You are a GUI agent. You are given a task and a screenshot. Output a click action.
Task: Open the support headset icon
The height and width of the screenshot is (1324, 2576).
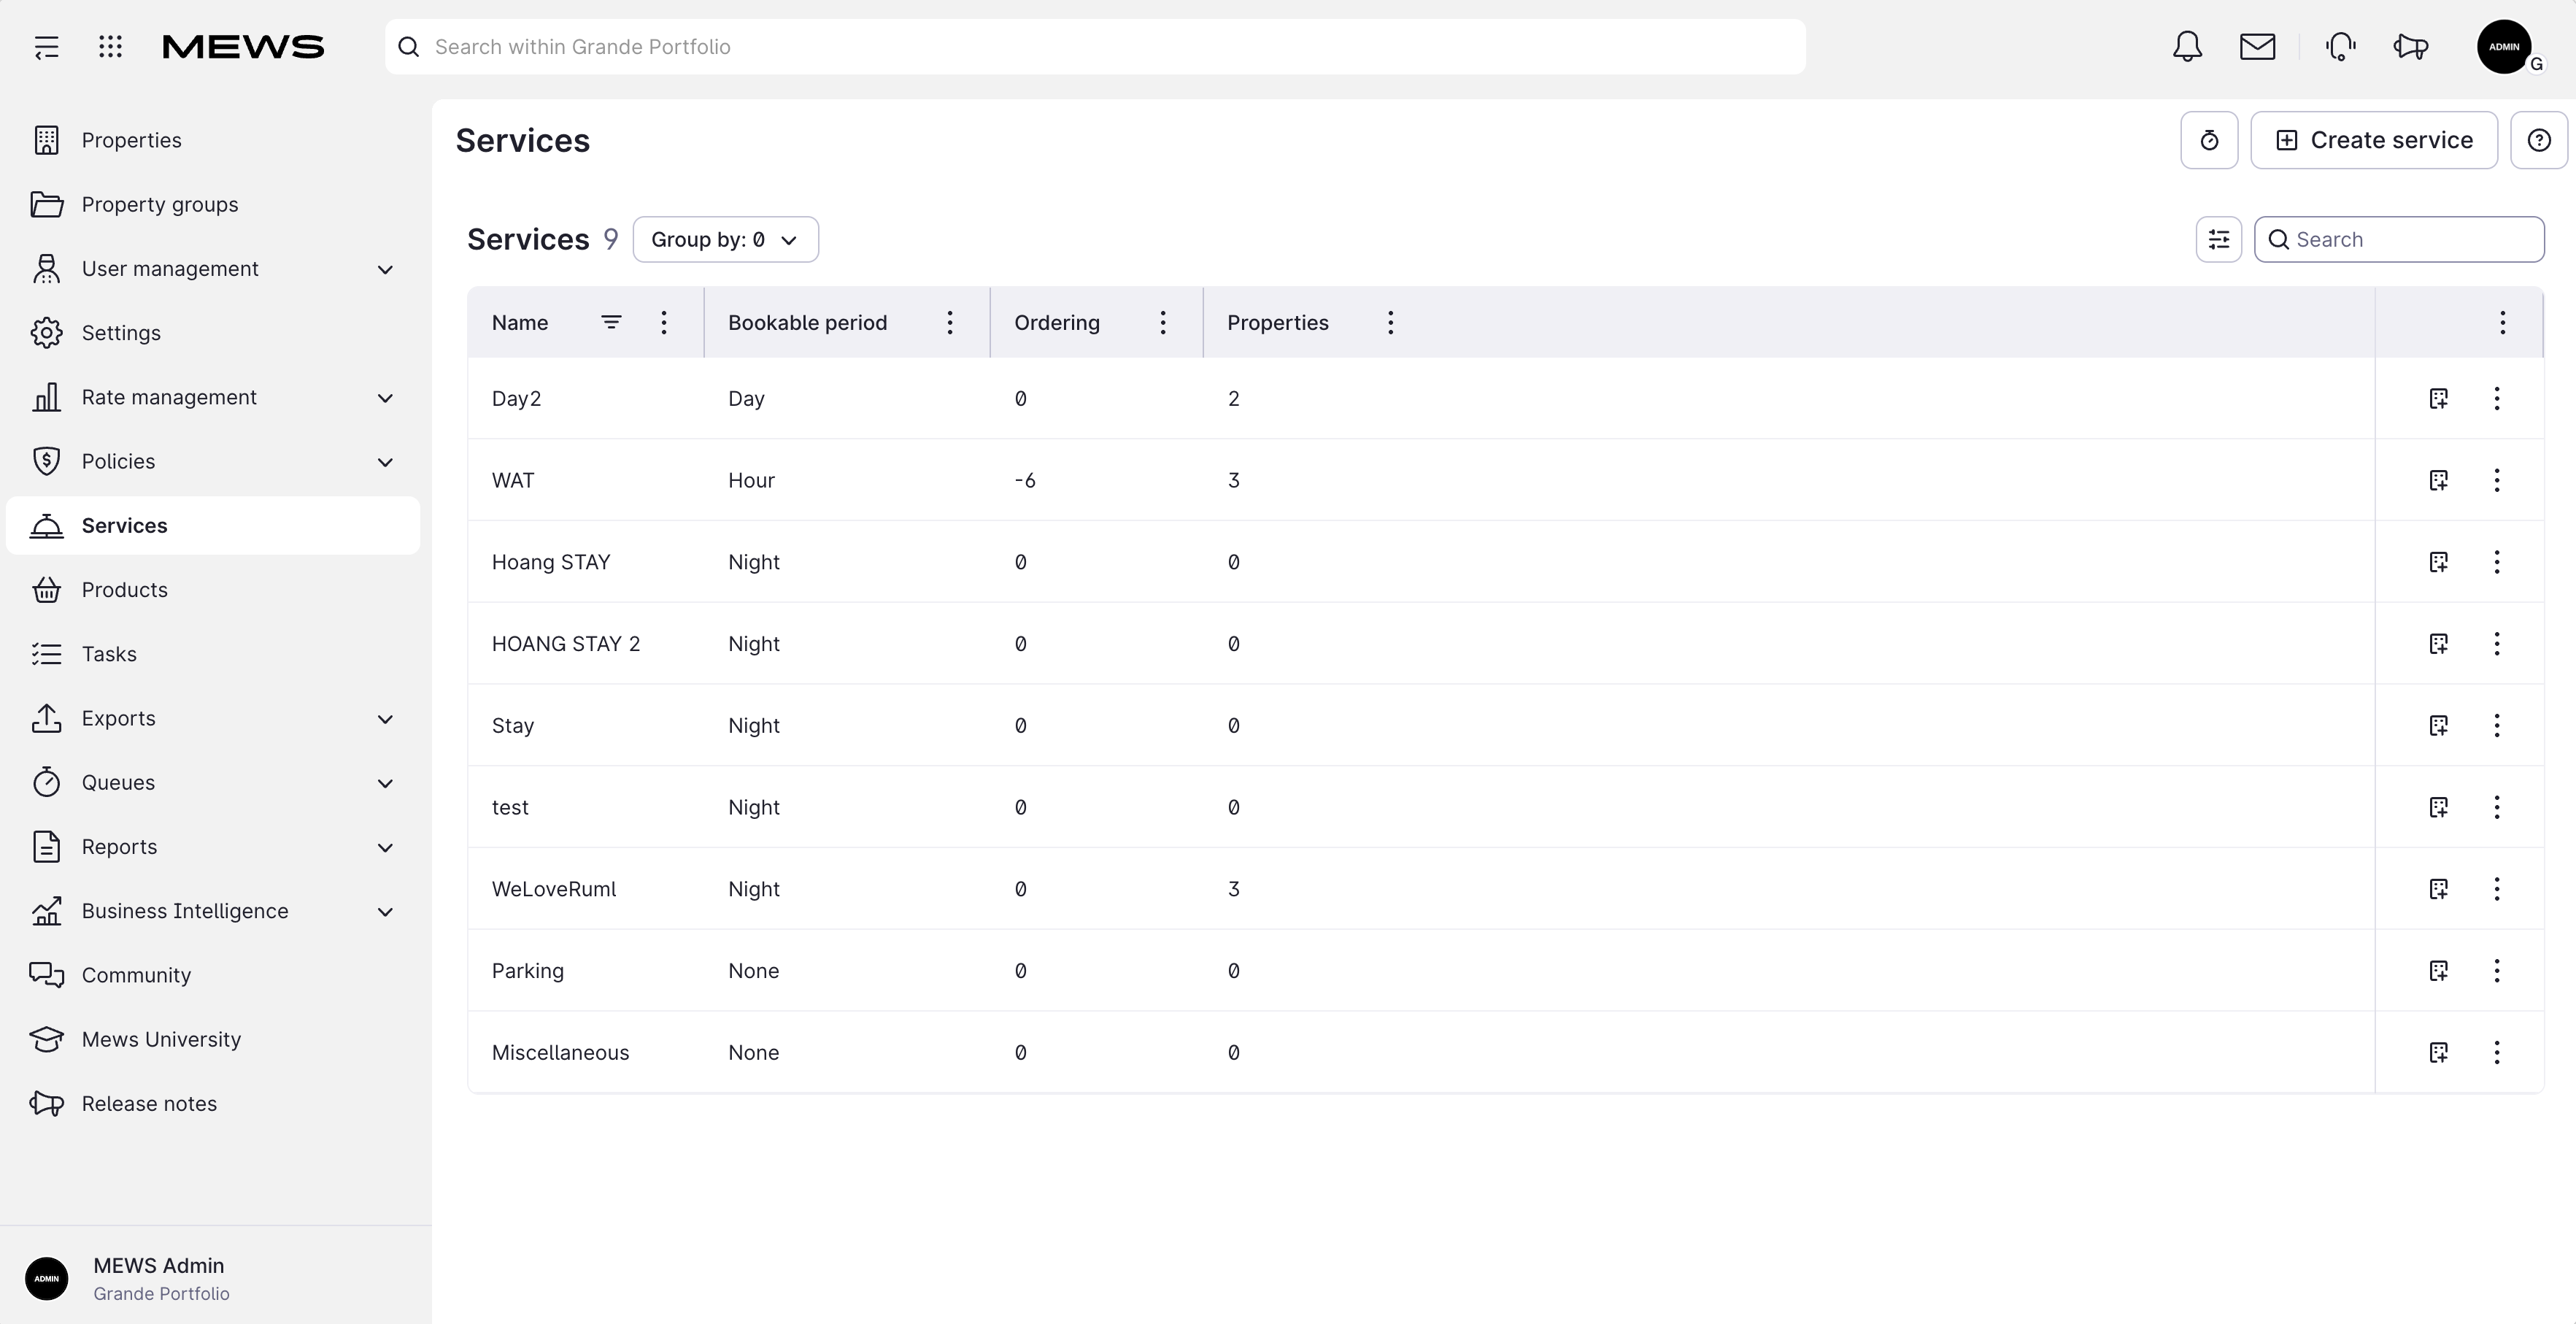click(x=2340, y=47)
